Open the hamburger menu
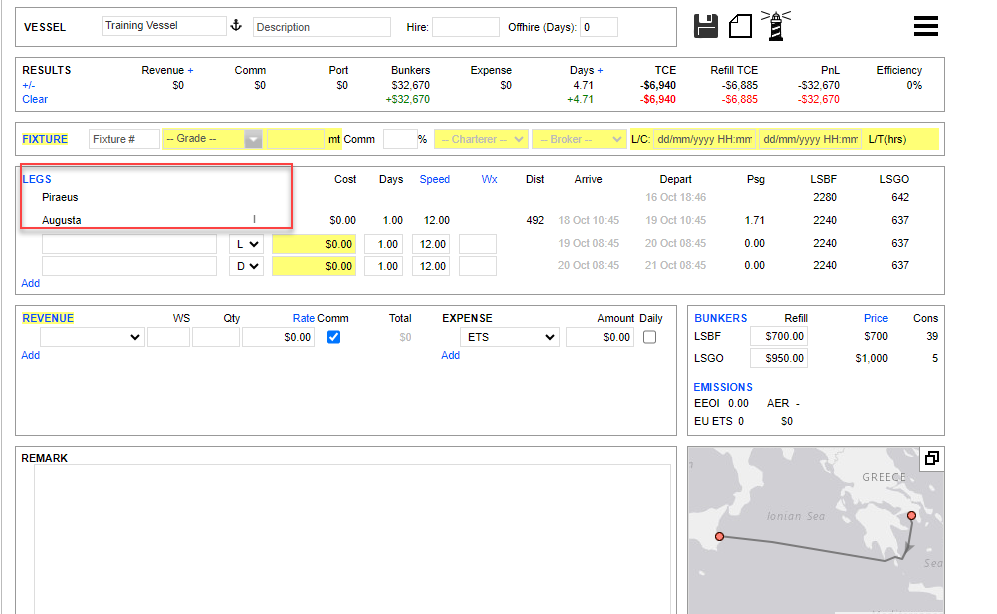The width and height of the screenshot is (997, 614). [925, 26]
